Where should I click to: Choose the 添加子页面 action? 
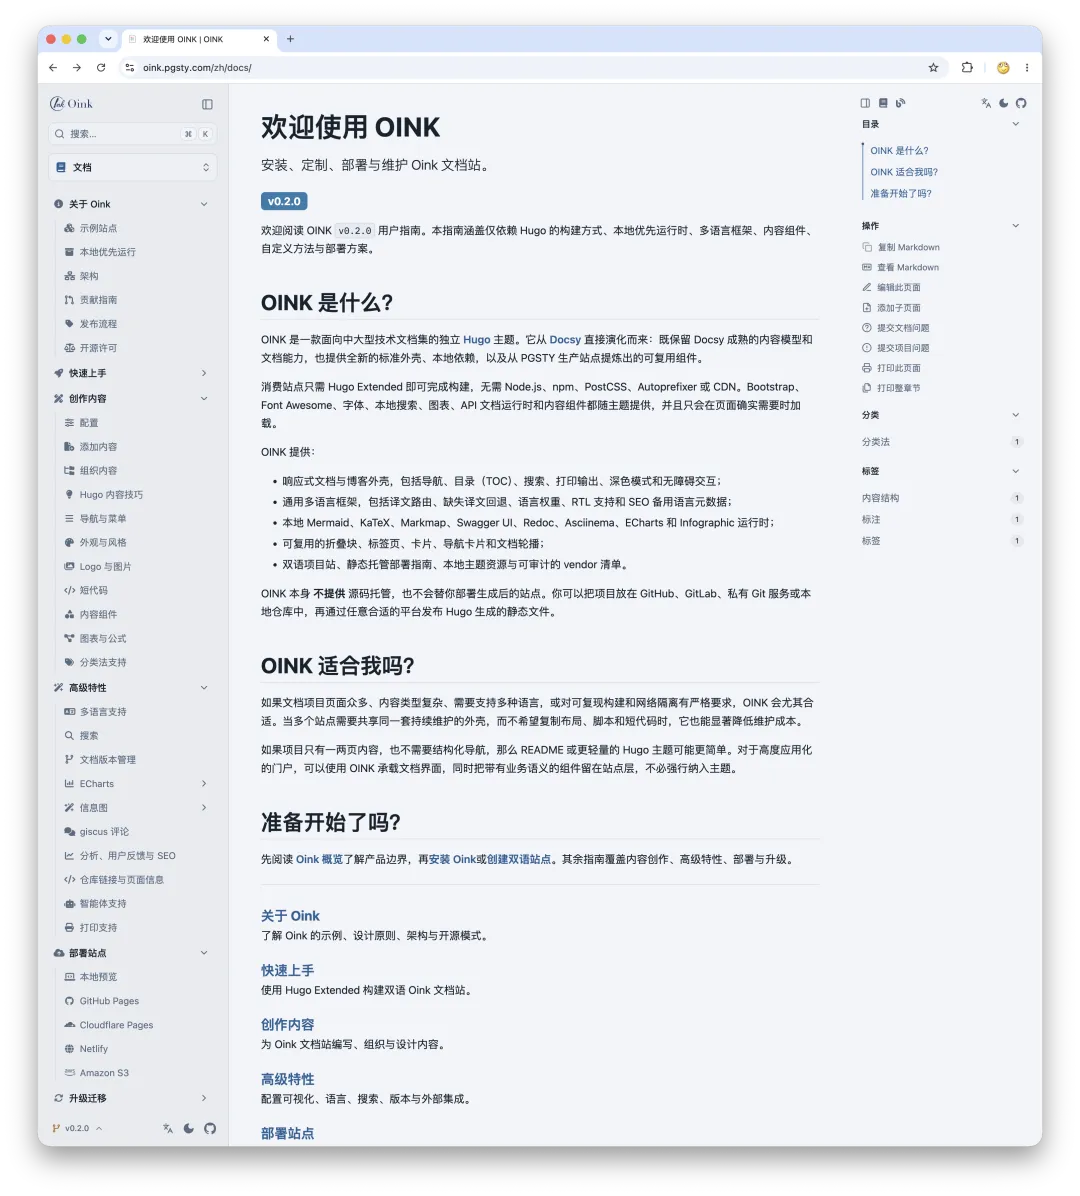(891, 308)
